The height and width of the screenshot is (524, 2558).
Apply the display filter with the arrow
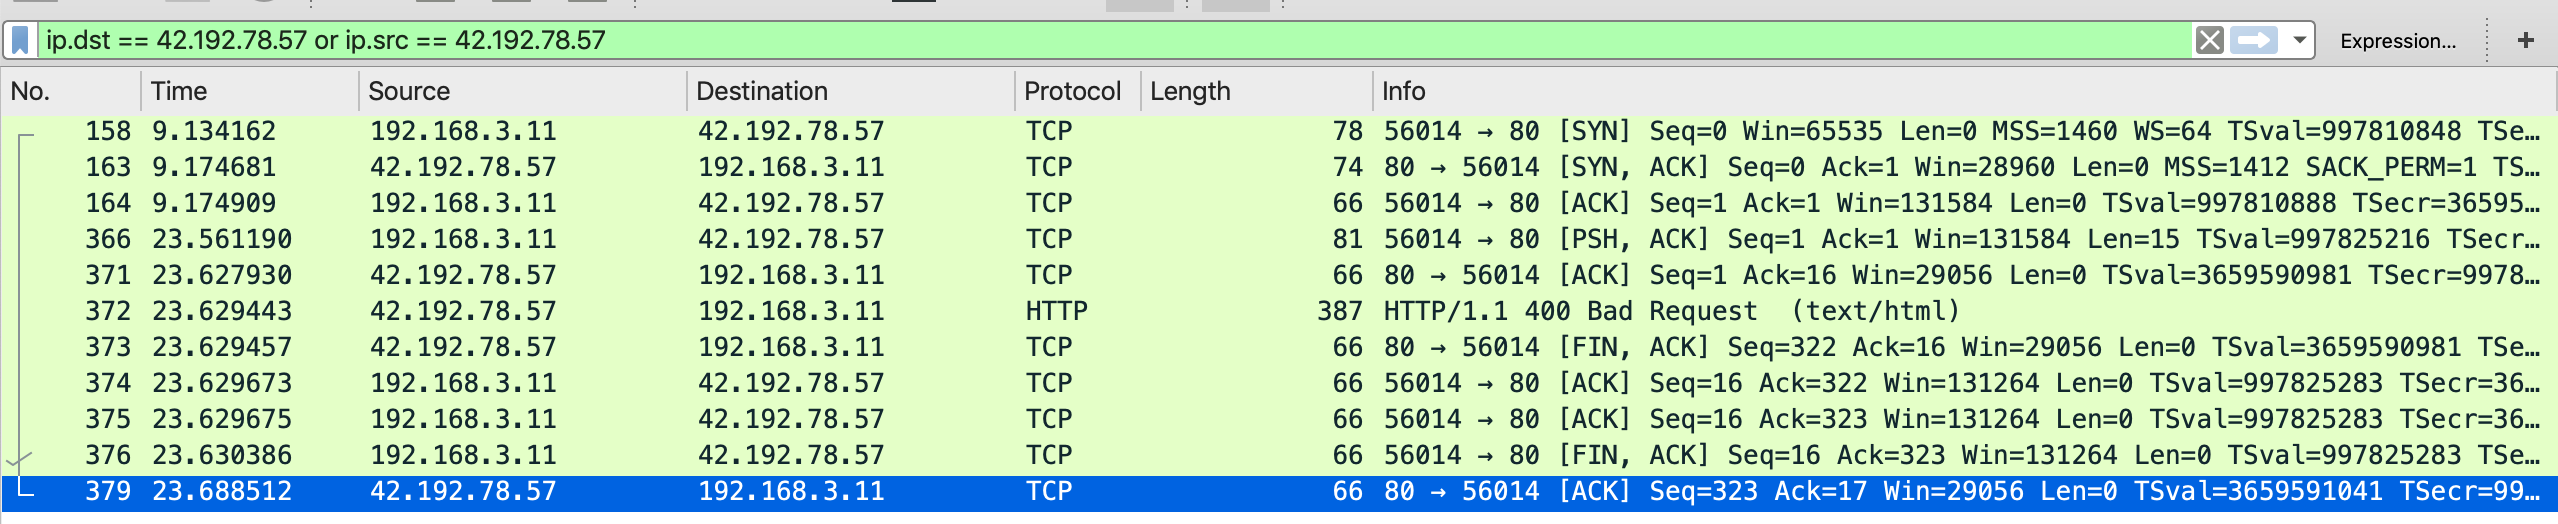(x=2254, y=41)
